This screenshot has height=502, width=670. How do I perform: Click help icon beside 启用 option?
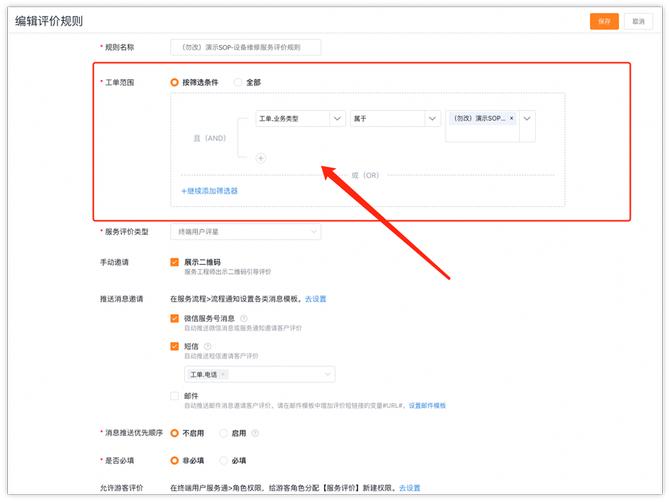coord(255,433)
